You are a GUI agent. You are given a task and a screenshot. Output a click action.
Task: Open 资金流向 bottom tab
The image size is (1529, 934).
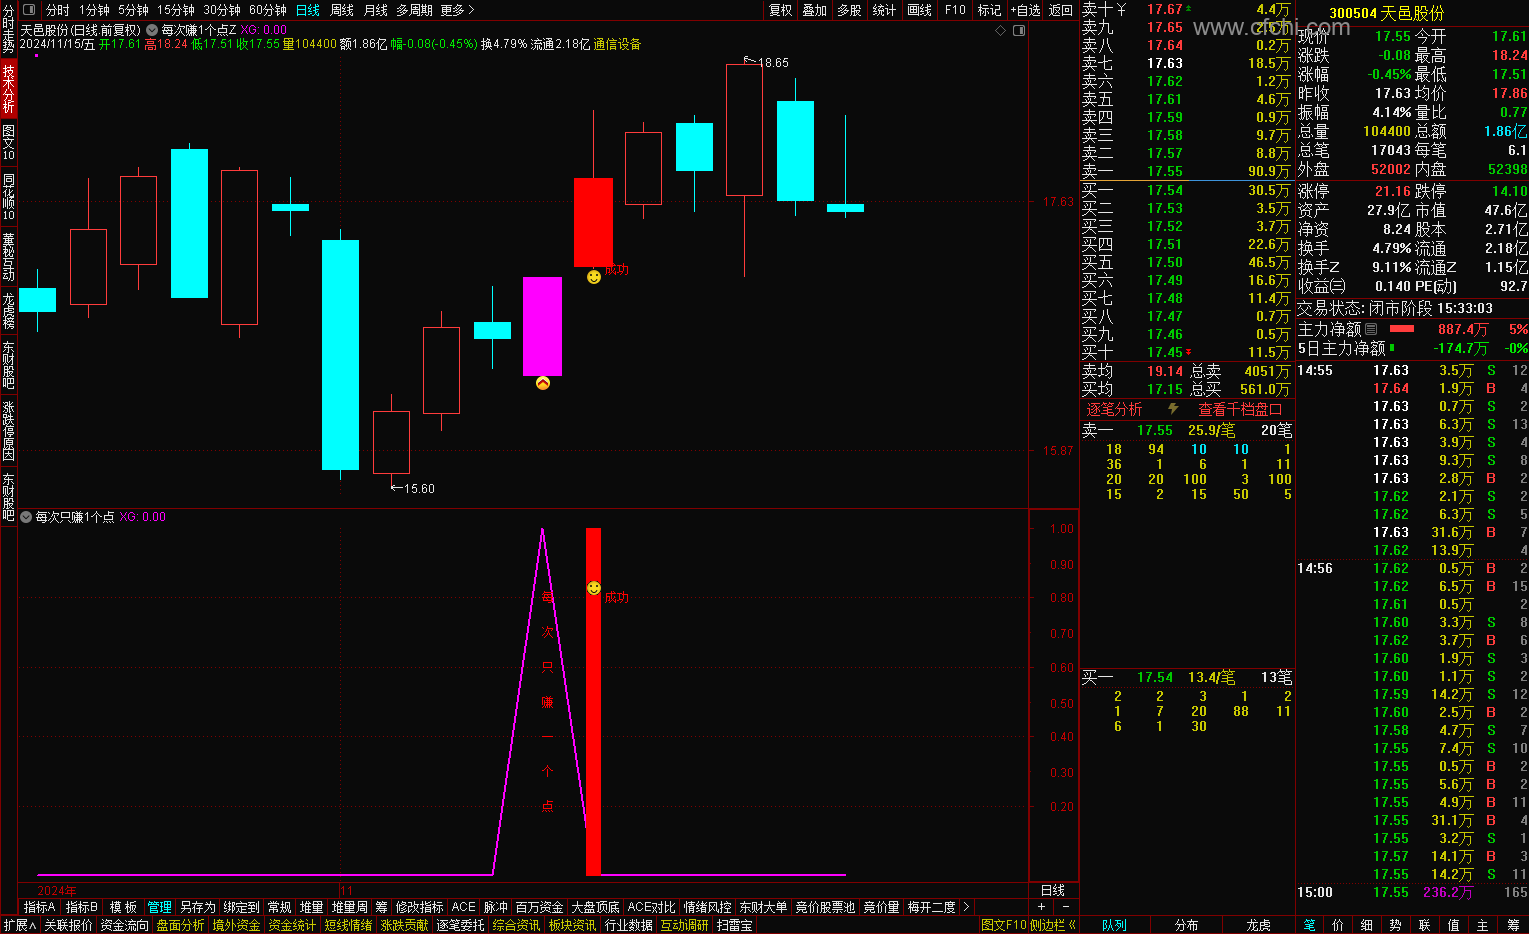tap(125, 925)
